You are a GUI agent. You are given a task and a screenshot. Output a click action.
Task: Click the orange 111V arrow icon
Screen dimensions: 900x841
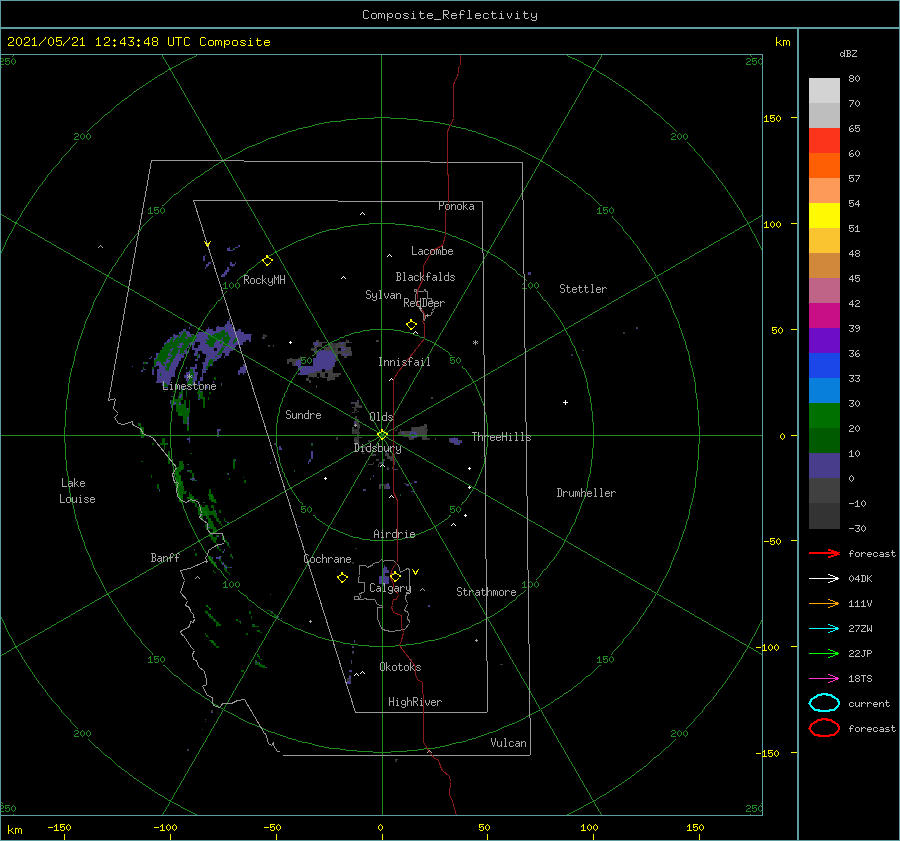[x=824, y=603]
